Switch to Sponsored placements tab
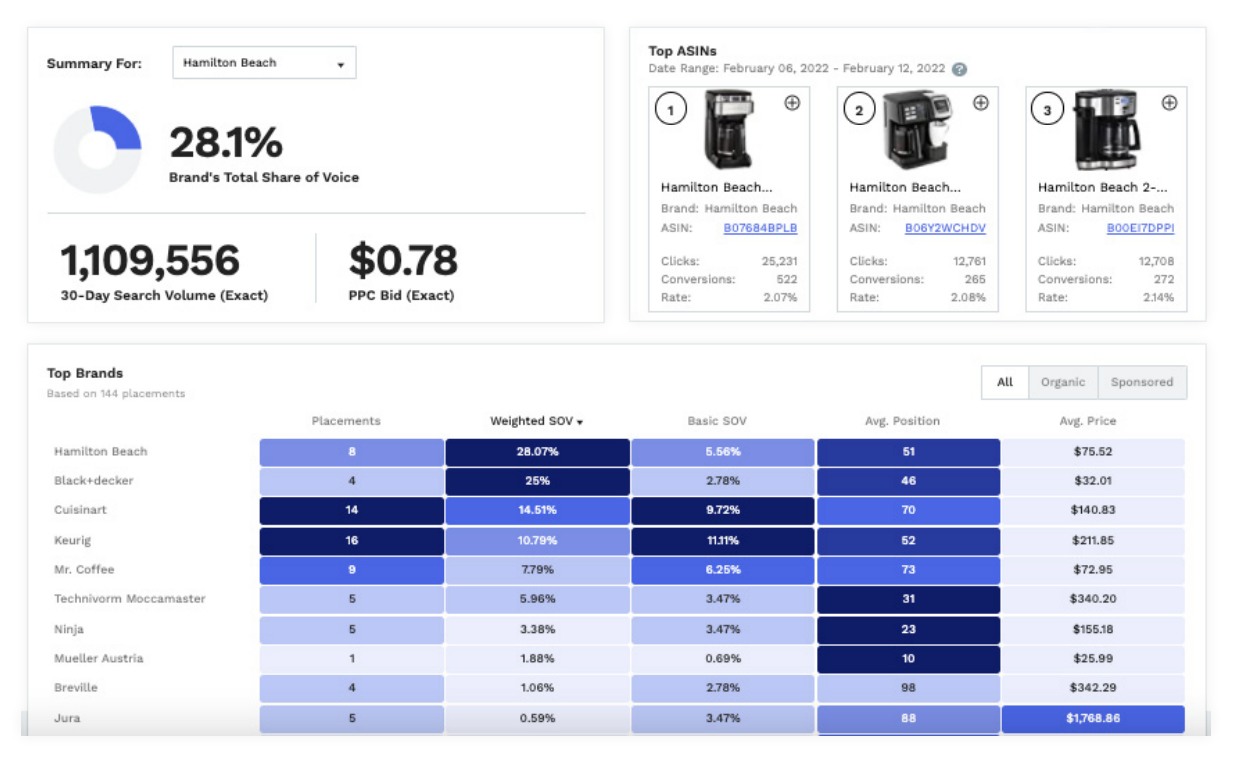Screen dimensions: 1236x772 point(1141,382)
